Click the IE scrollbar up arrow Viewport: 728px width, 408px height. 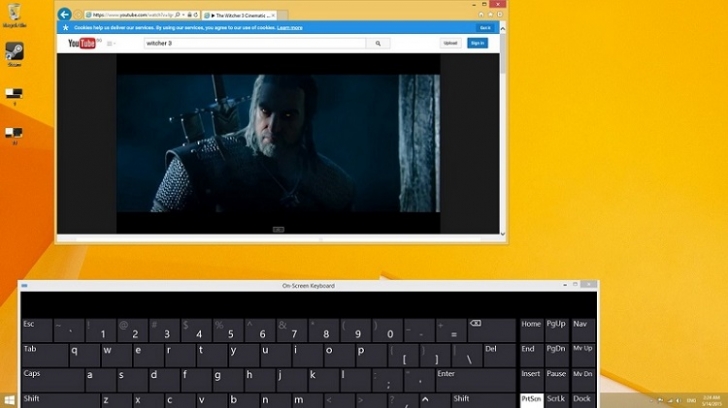click(503, 29)
